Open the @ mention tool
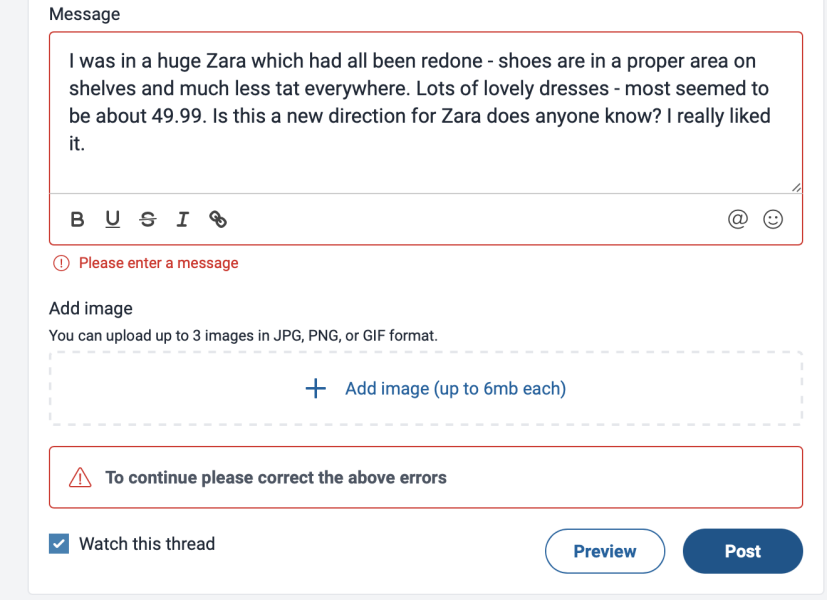Image resolution: width=827 pixels, height=600 pixels. 738,219
